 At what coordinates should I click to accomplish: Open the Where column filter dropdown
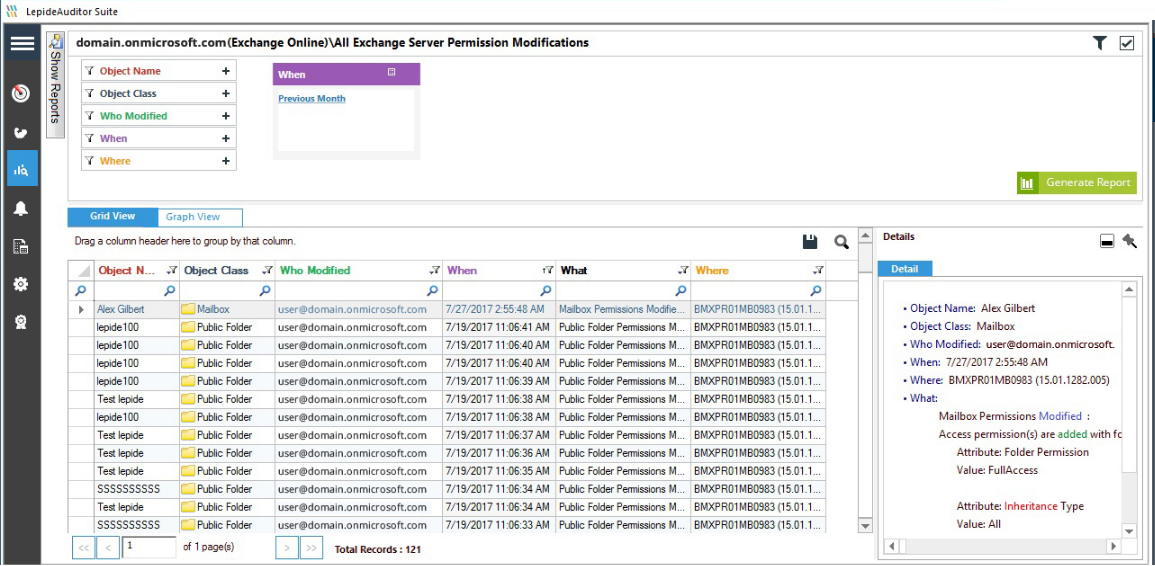[x=818, y=270]
